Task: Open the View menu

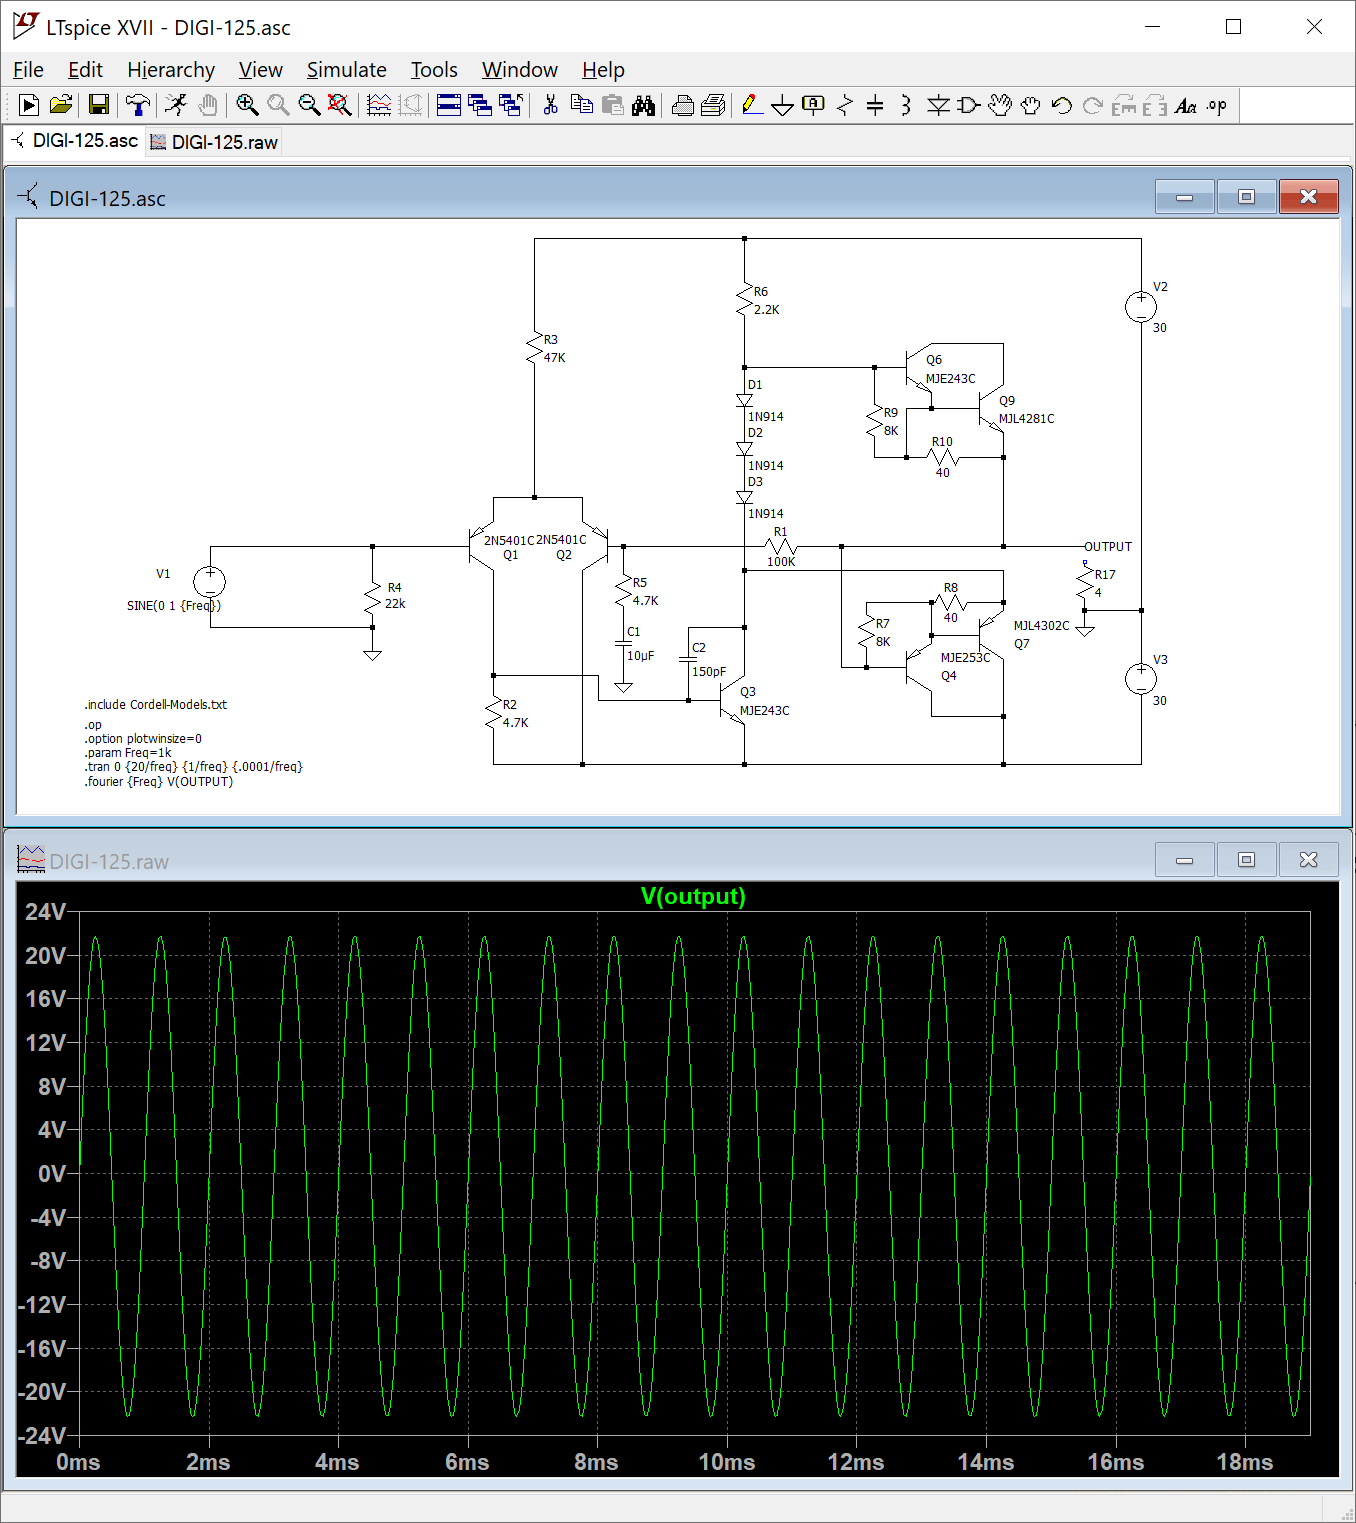Action: [260, 70]
